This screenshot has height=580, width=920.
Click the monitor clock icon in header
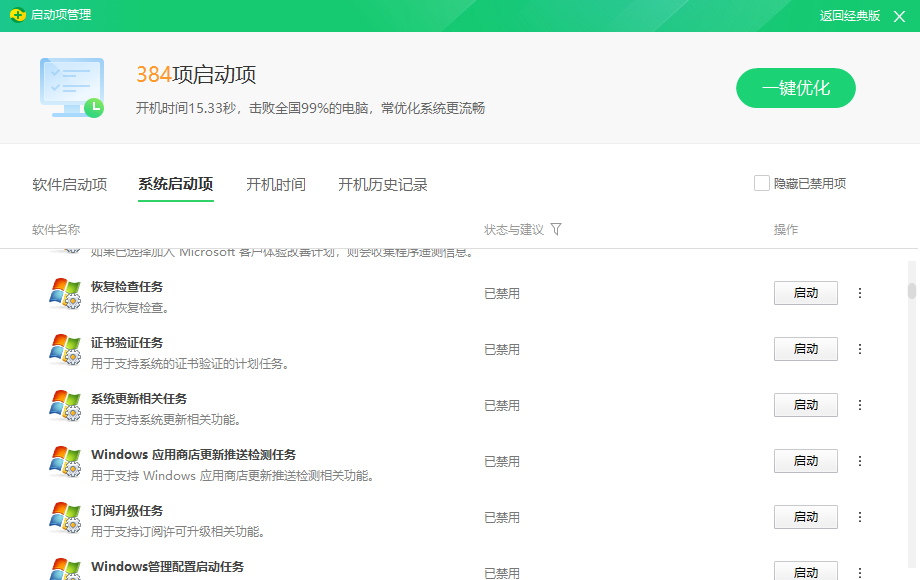click(x=71, y=88)
